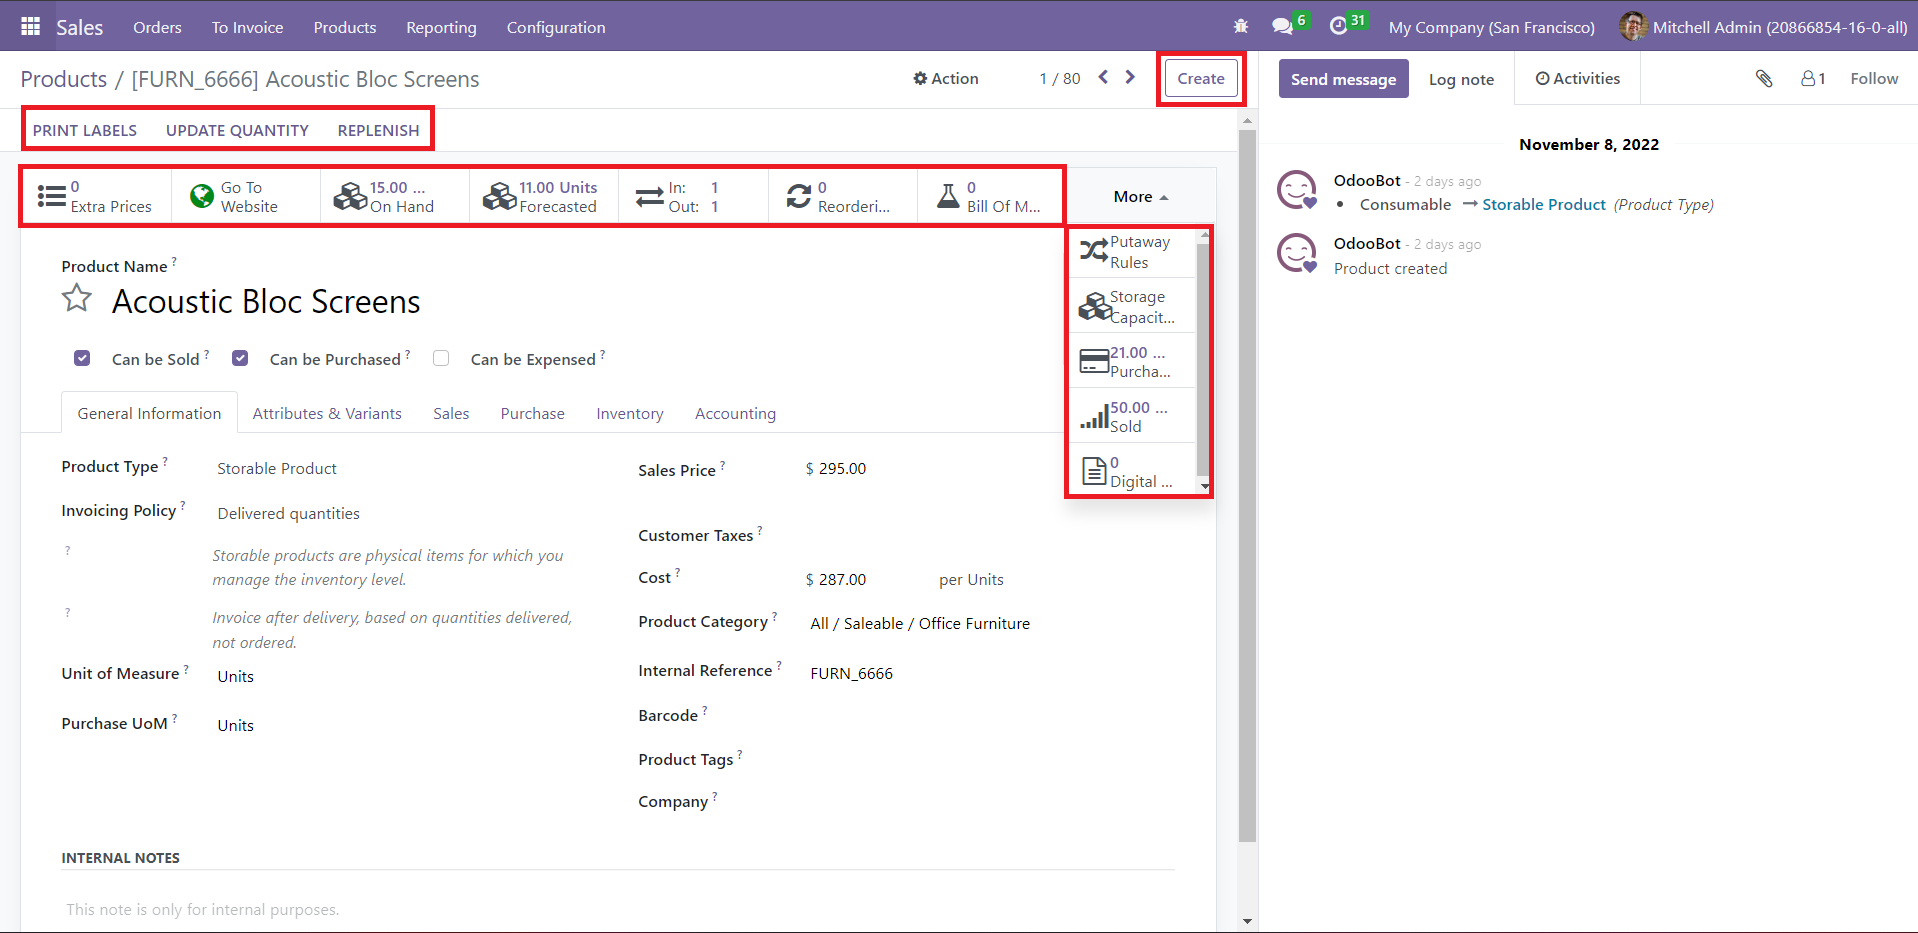Go to previous product record arrow
The width and height of the screenshot is (1918, 933).
pos(1103,77)
